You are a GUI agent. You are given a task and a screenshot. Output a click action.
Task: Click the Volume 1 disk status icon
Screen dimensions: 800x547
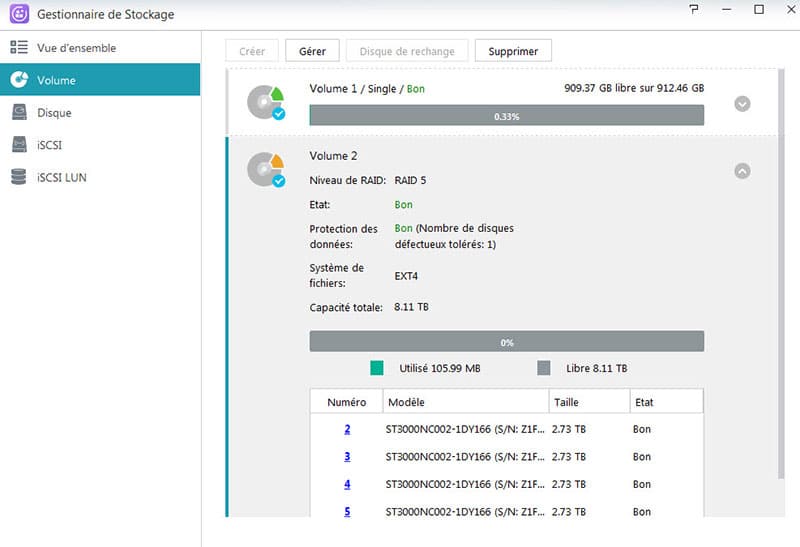pos(266,102)
